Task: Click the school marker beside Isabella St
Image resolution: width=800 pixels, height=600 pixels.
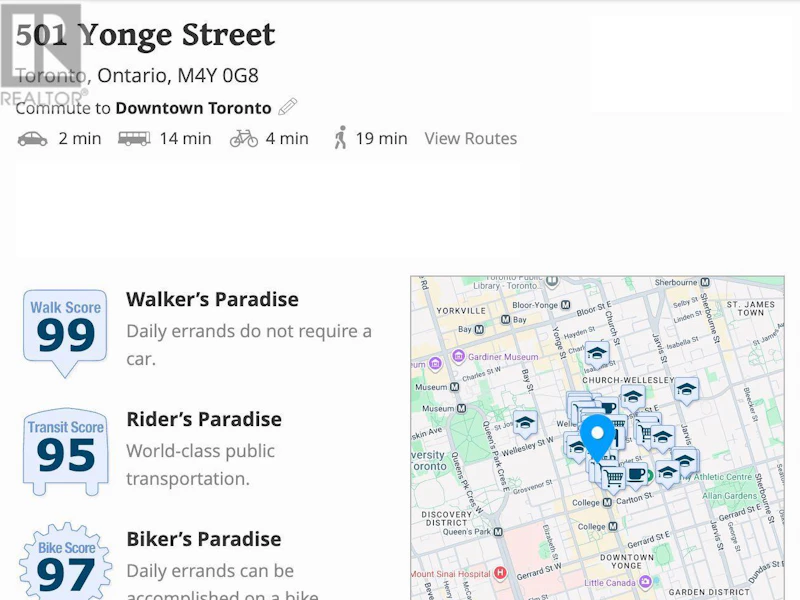Action: pos(596,354)
